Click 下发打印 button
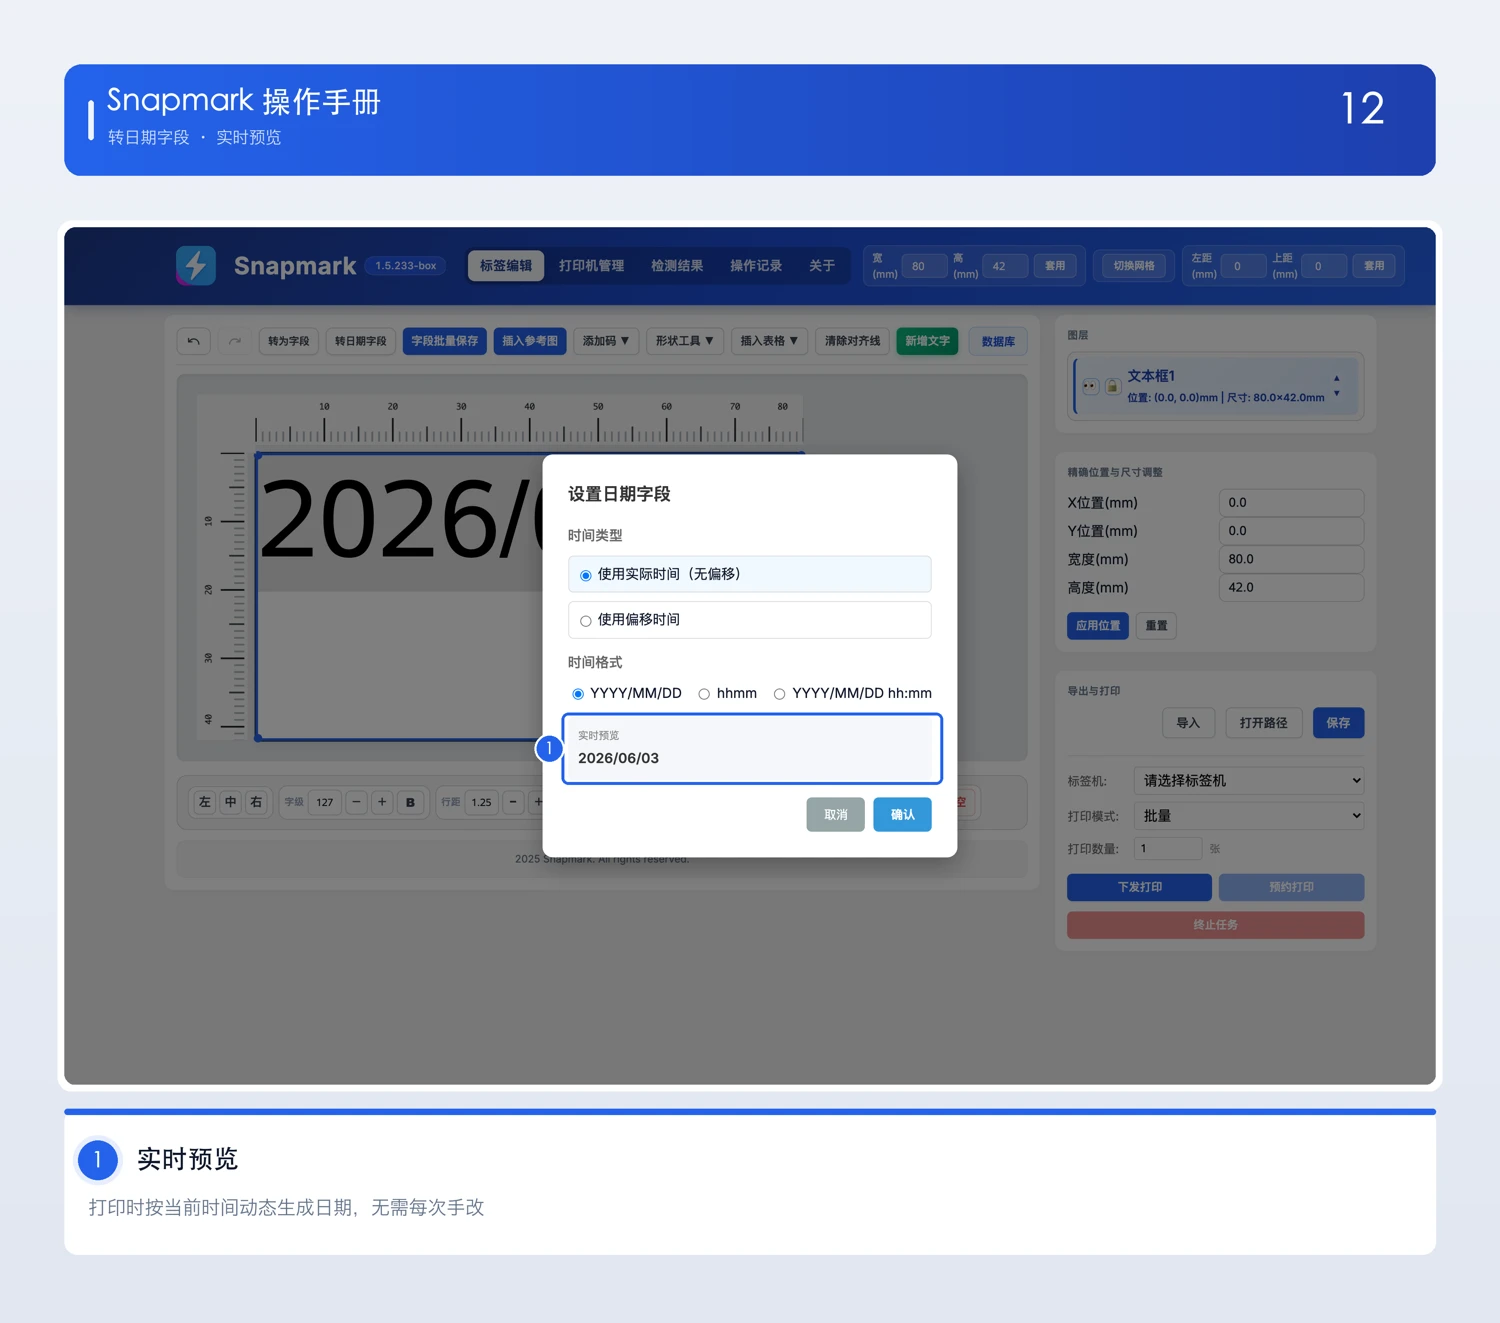 [x=1139, y=887]
